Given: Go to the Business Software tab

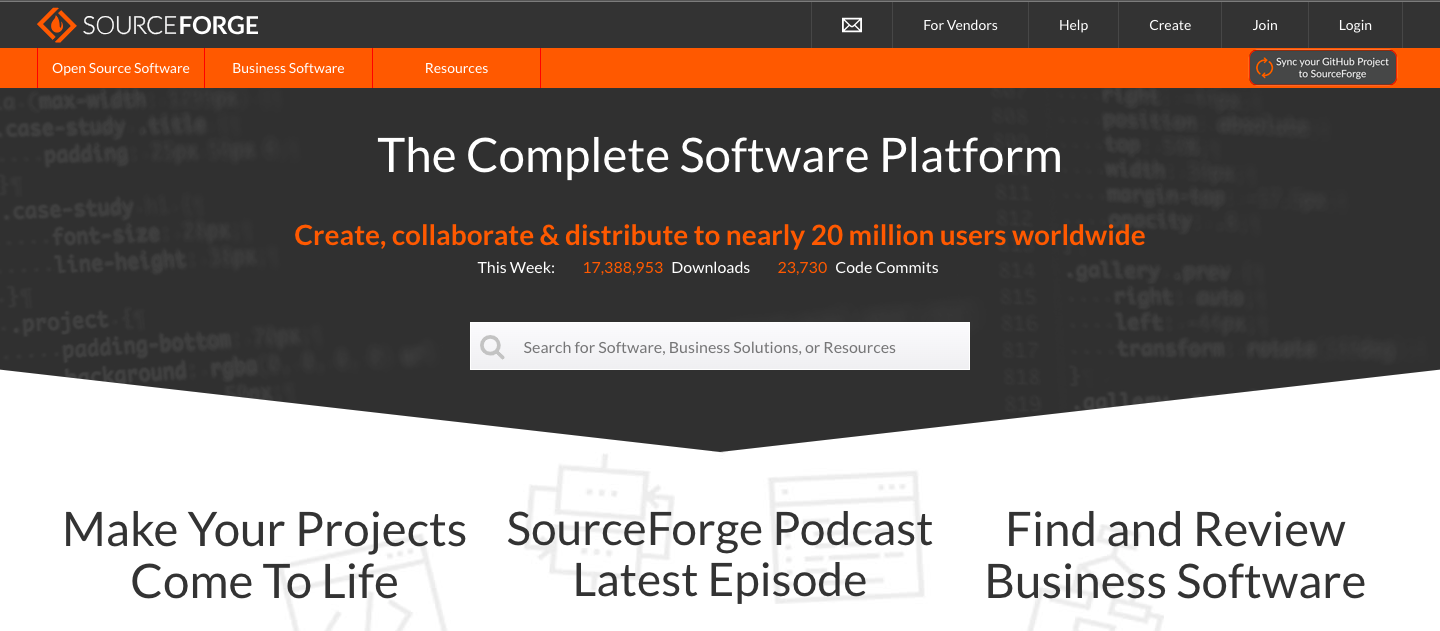Looking at the screenshot, I should pyautogui.click(x=288, y=68).
